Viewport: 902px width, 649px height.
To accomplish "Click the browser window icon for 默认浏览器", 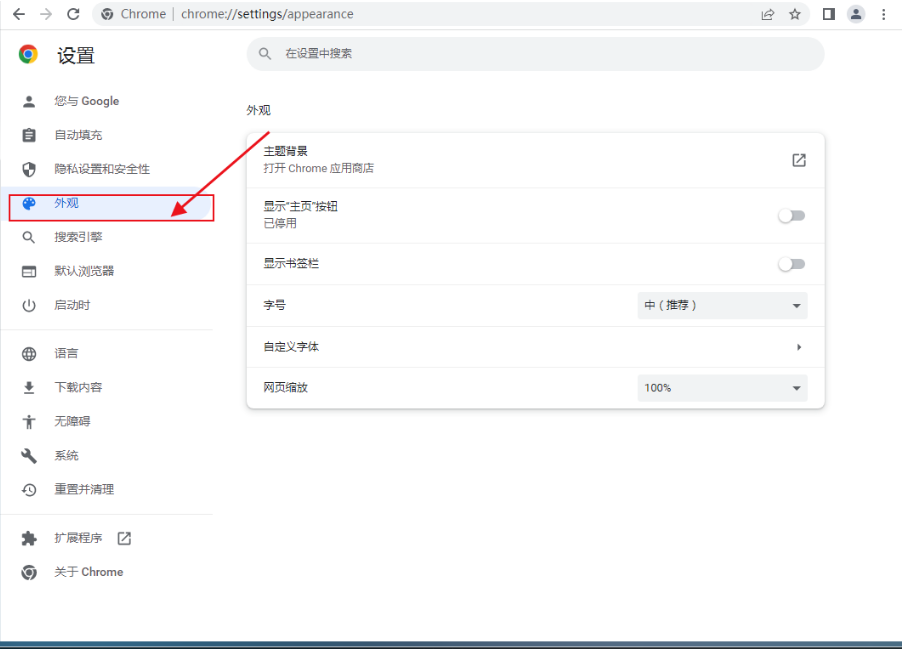I will 29,271.
